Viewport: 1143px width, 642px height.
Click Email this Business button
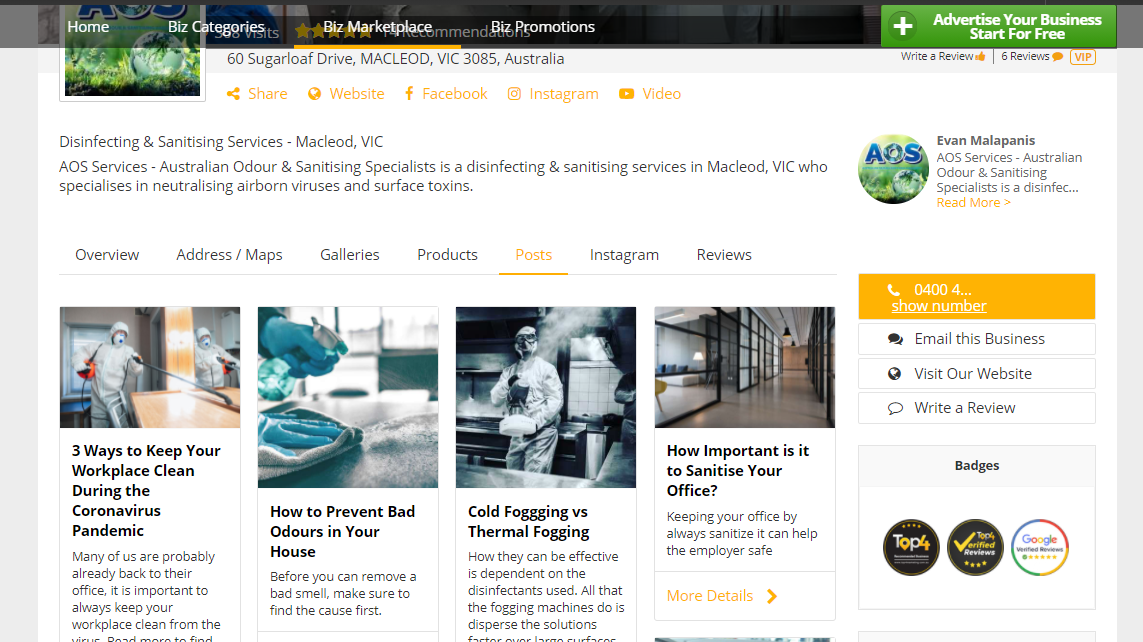pyautogui.click(x=977, y=339)
